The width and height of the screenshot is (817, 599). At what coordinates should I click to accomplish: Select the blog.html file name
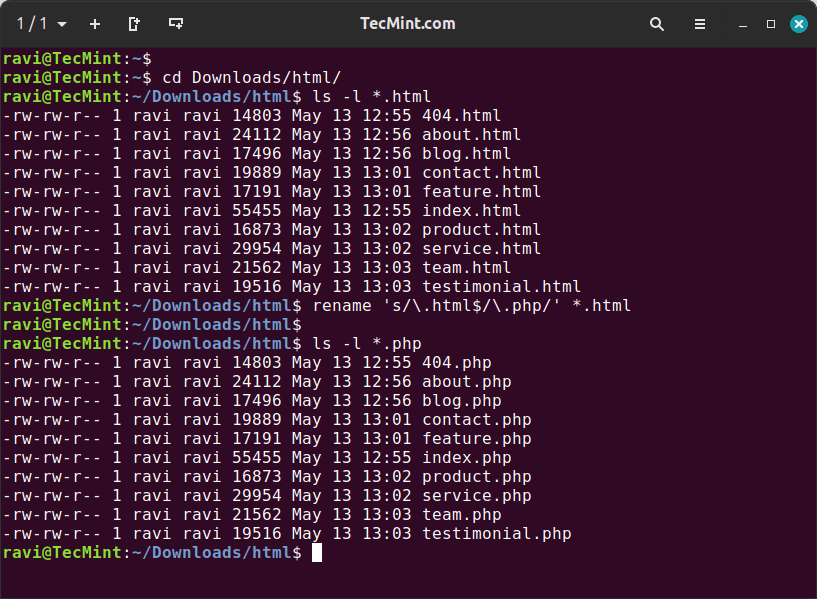coord(466,154)
